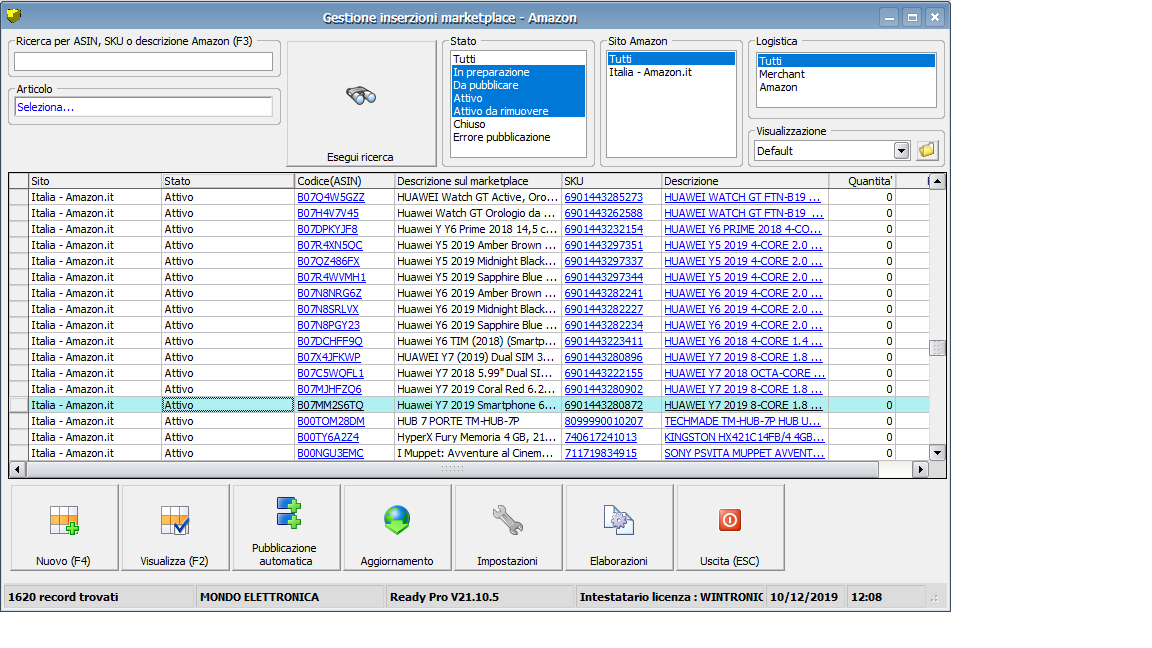Image resolution: width=1152 pixels, height=648 pixels.
Task: Open description link TECHMADE TM-HUB-7P HUB
Action: (x=742, y=421)
